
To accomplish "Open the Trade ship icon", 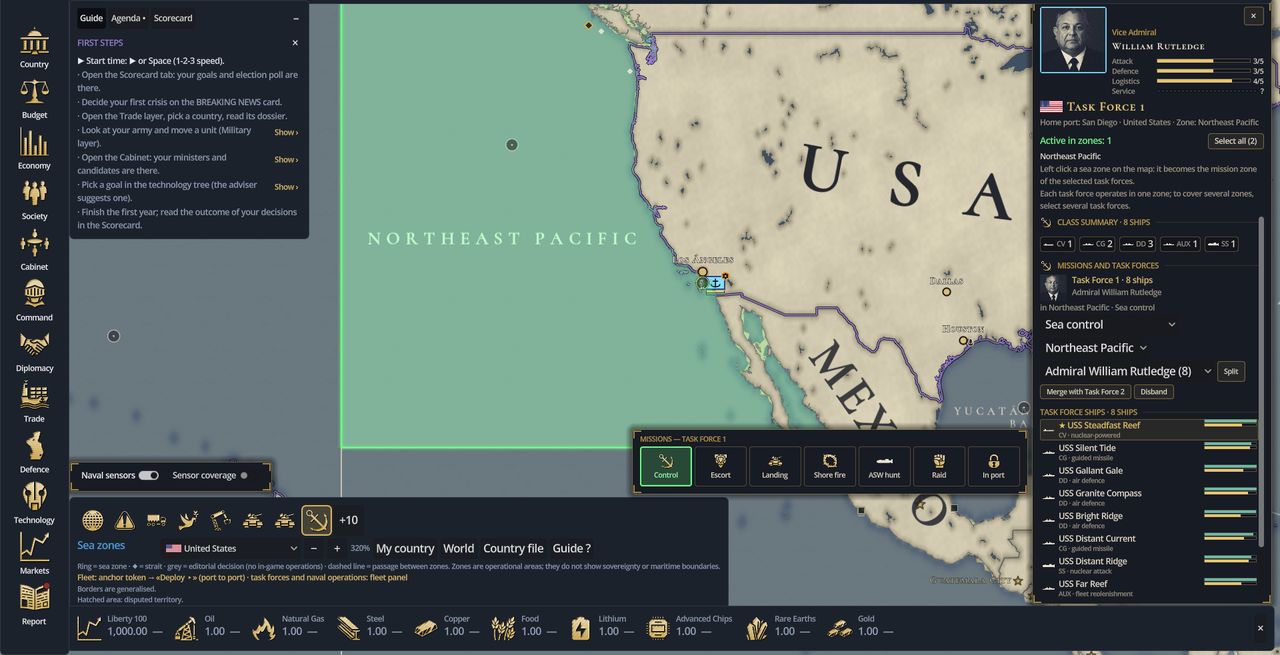I will (x=34, y=403).
